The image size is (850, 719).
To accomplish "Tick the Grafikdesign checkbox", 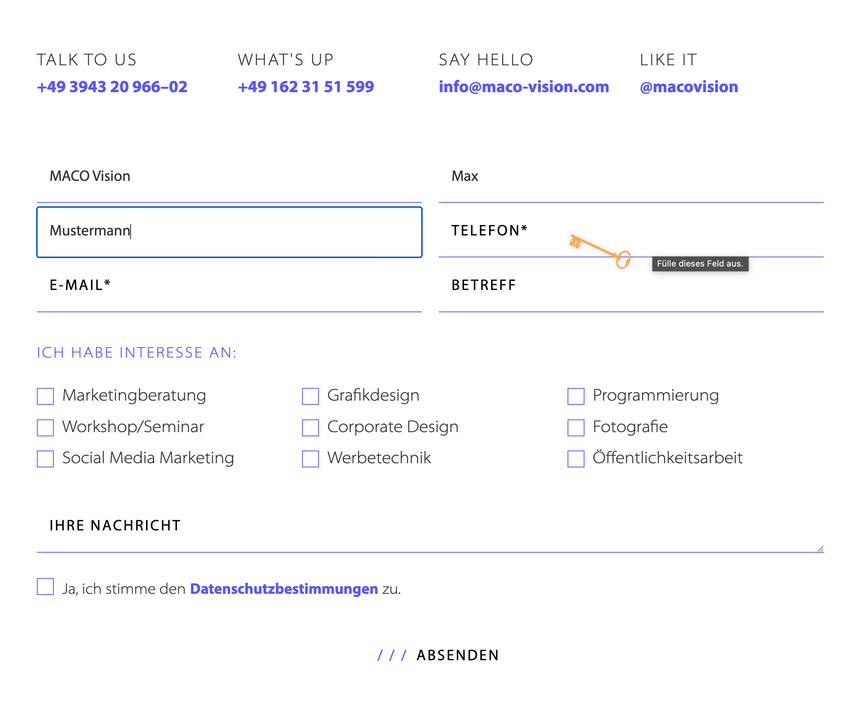I will pyautogui.click(x=310, y=396).
